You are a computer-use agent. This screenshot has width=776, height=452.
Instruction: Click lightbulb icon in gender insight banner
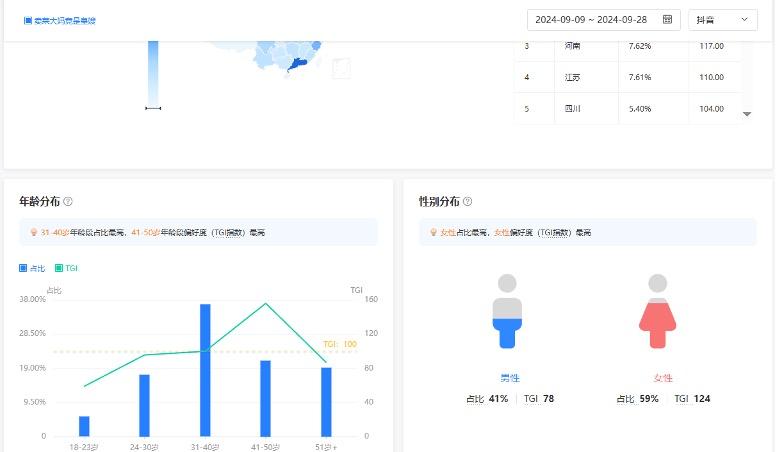pos(433,232)
